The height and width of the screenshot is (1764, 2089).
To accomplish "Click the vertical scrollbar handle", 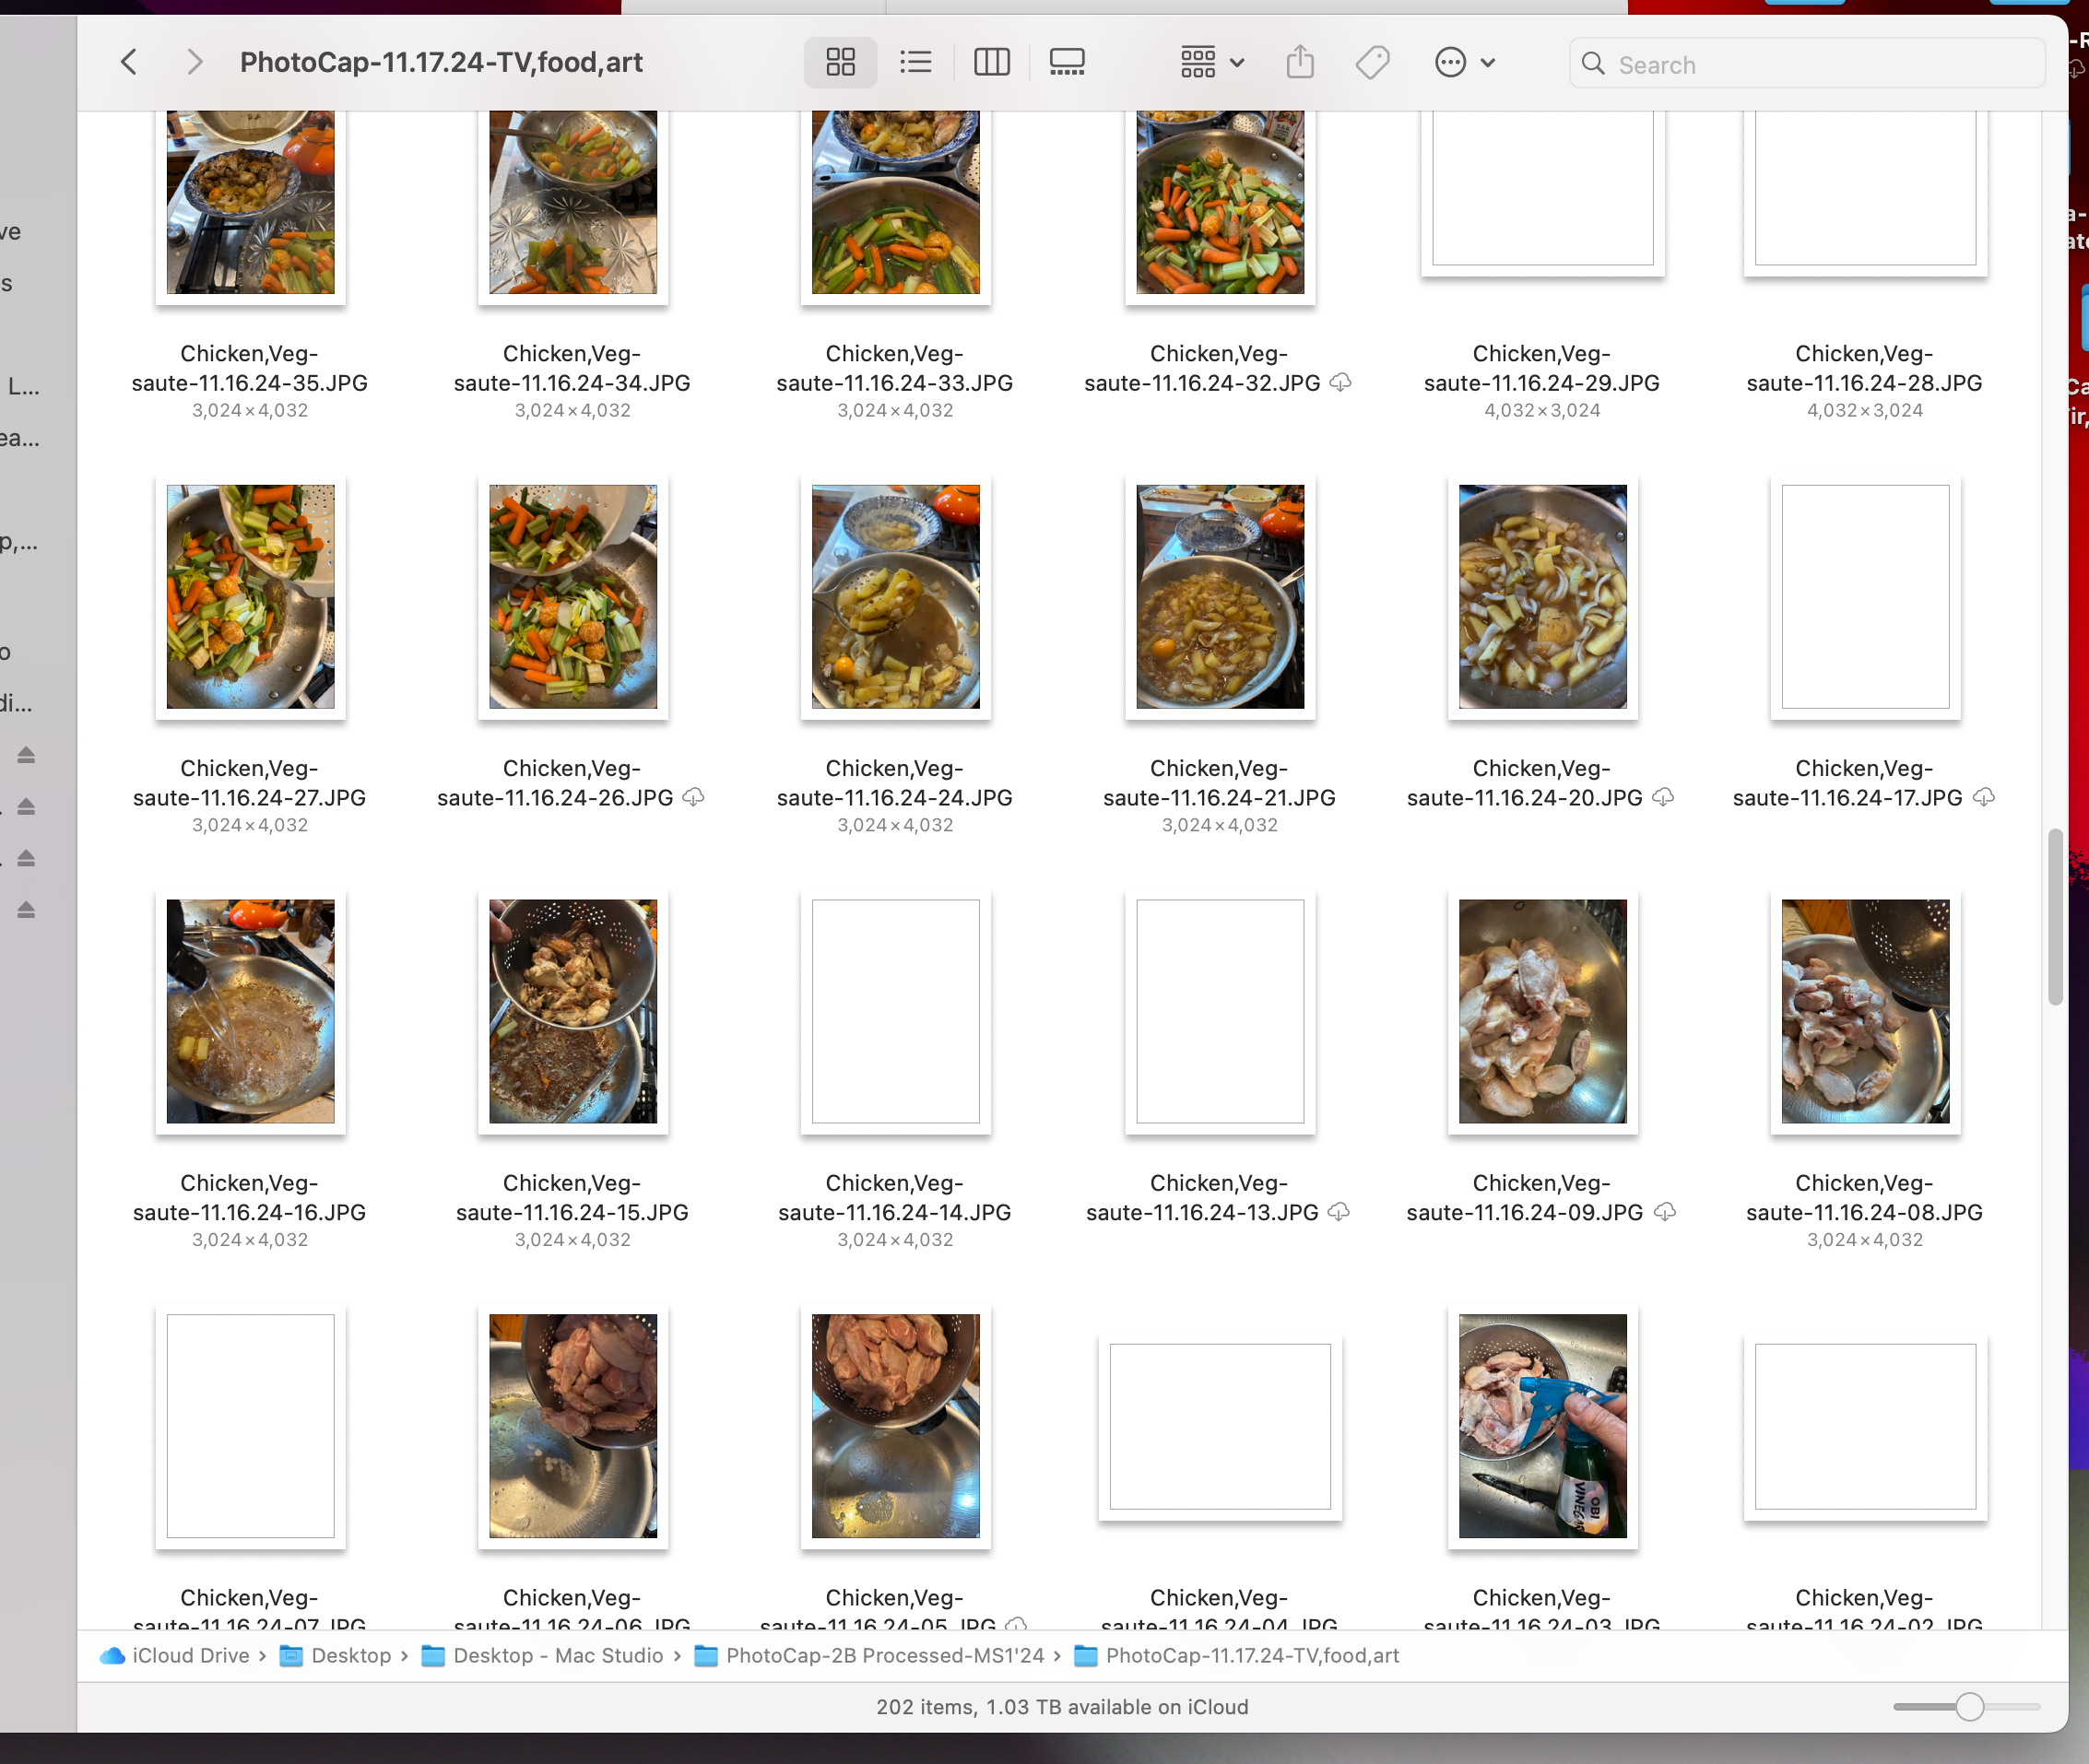I will (2054, 915).
